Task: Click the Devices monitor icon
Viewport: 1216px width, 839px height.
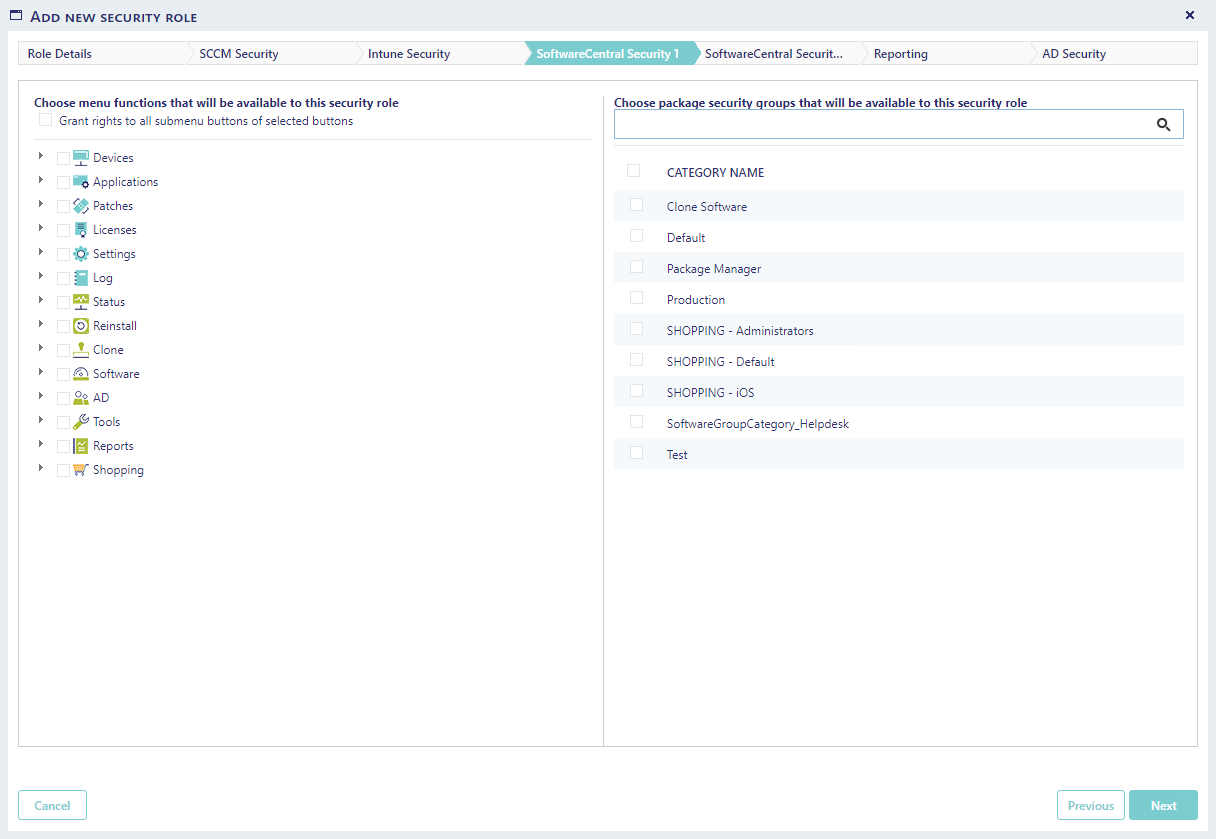Action: 81,158
